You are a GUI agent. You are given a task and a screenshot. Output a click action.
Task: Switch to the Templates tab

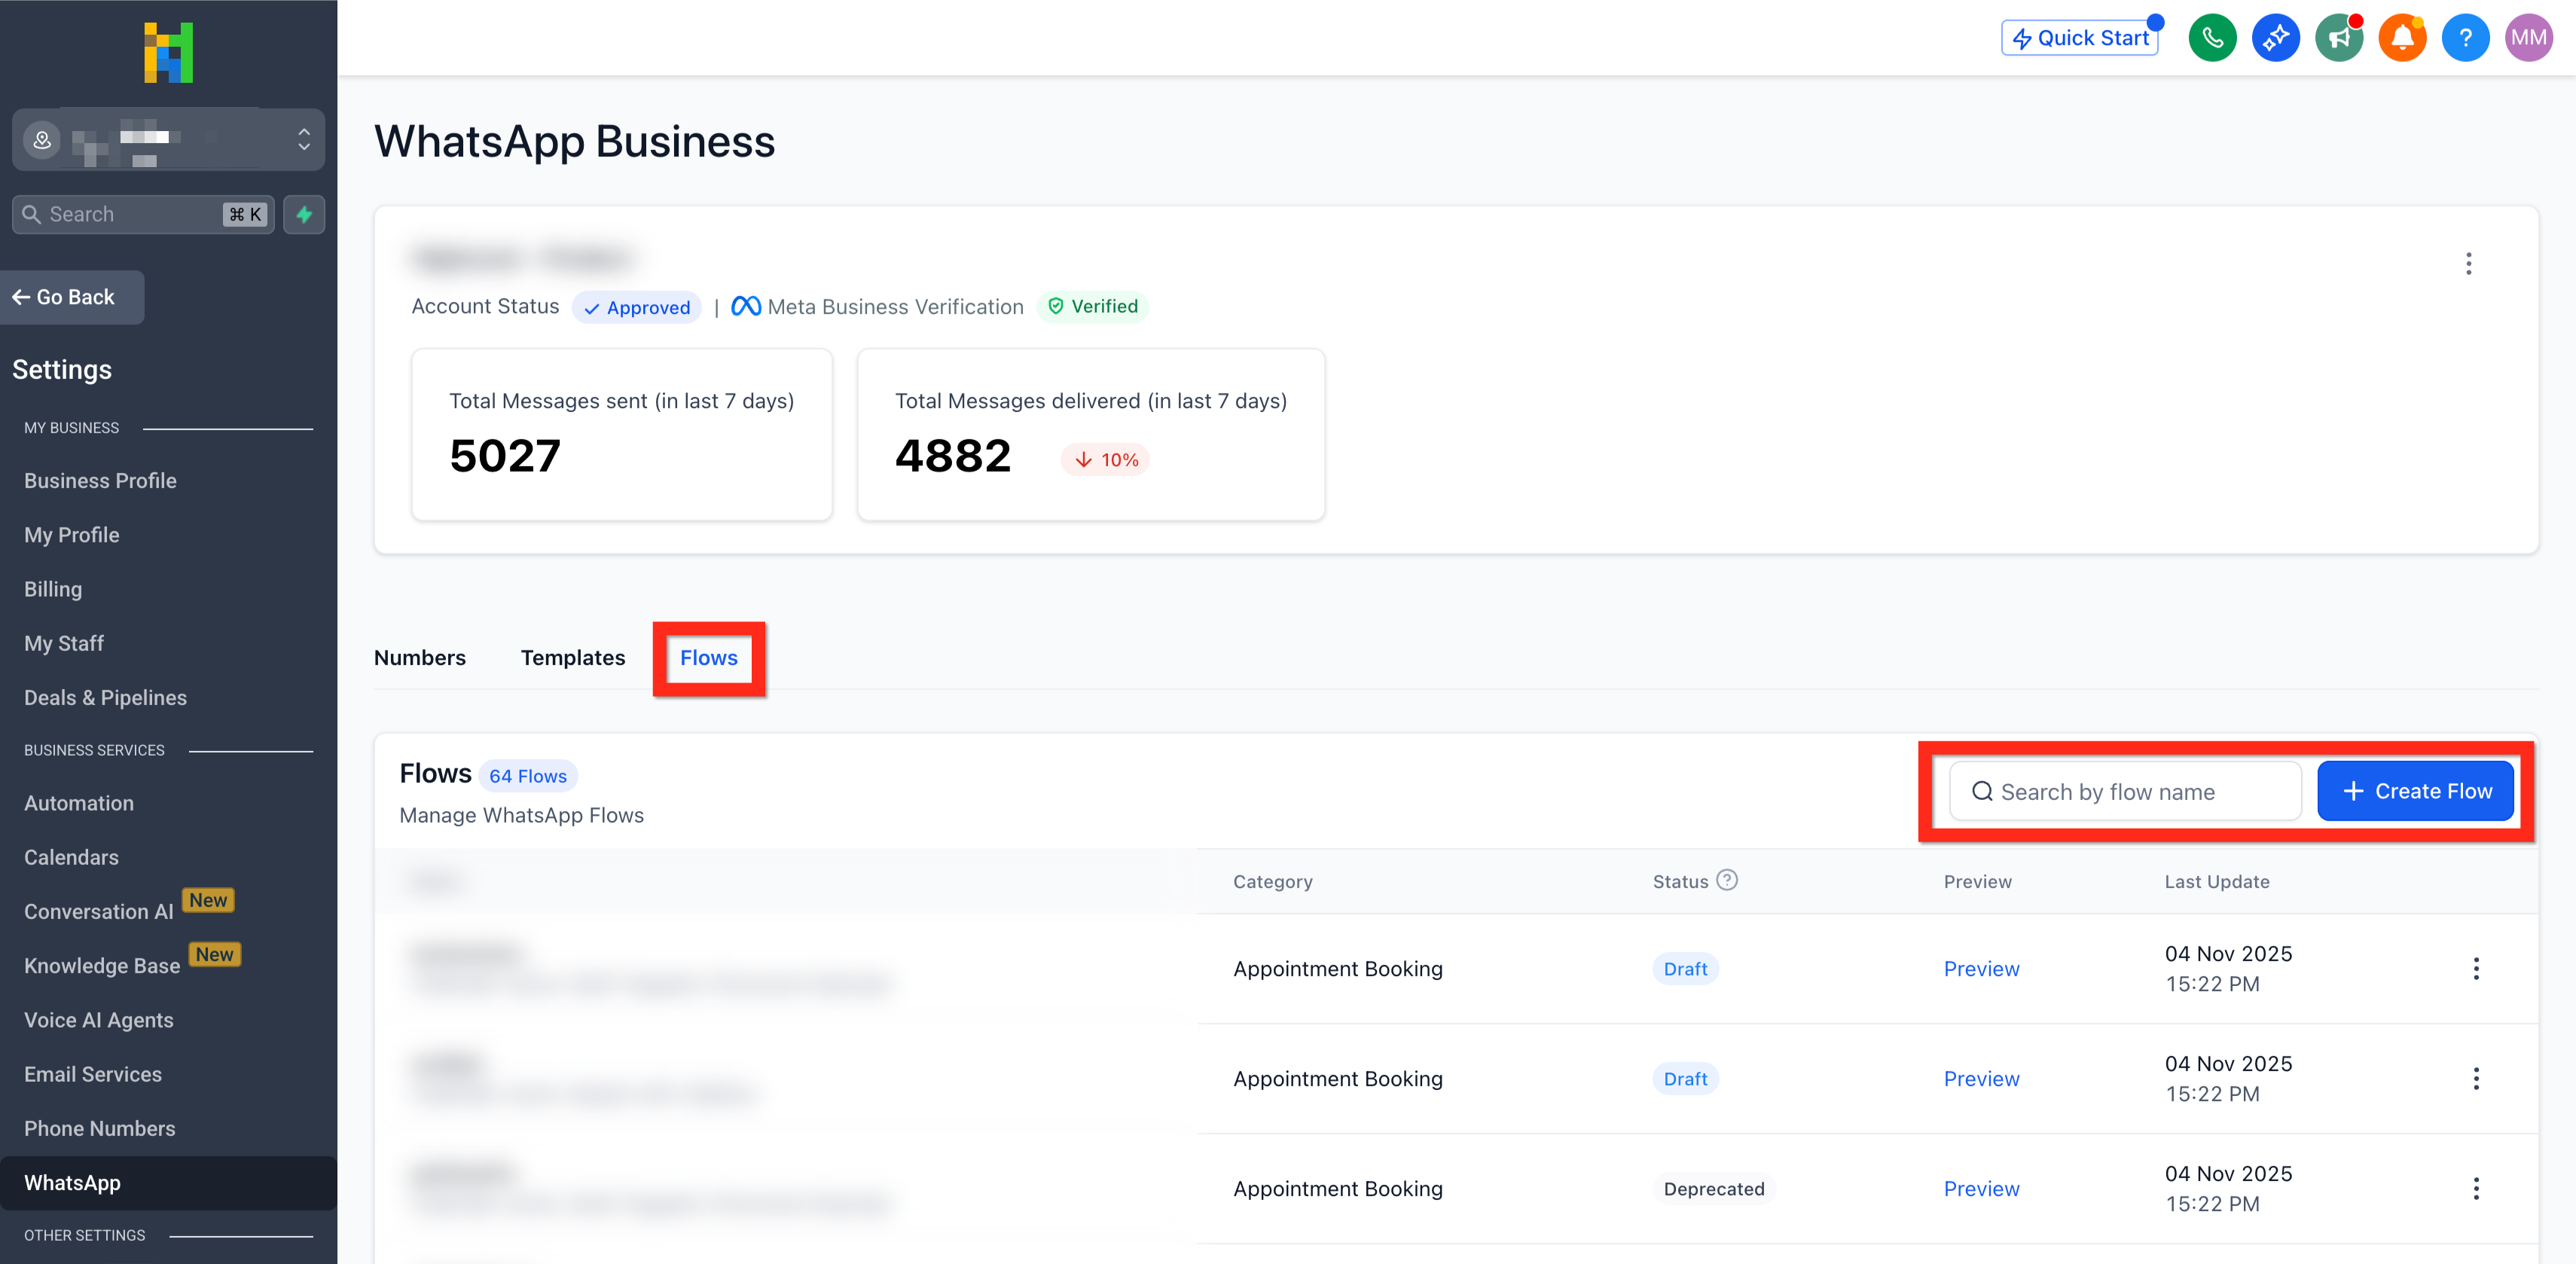[x=572, y=658]
